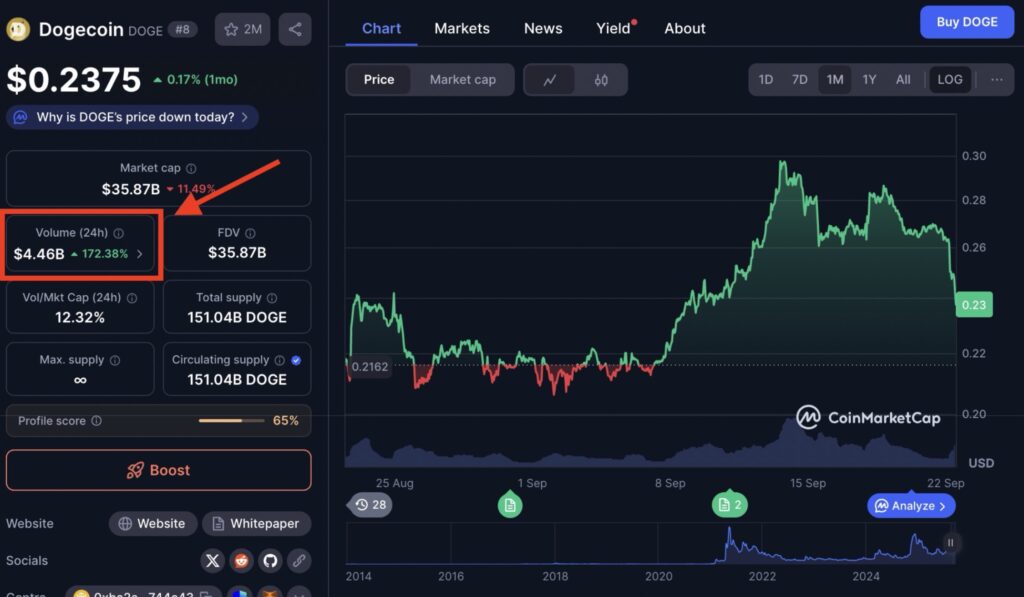The height and width of the screenshot is (597, 1024).
Task: Click the Dogecoin coin logo
Action: coord(18,29)
